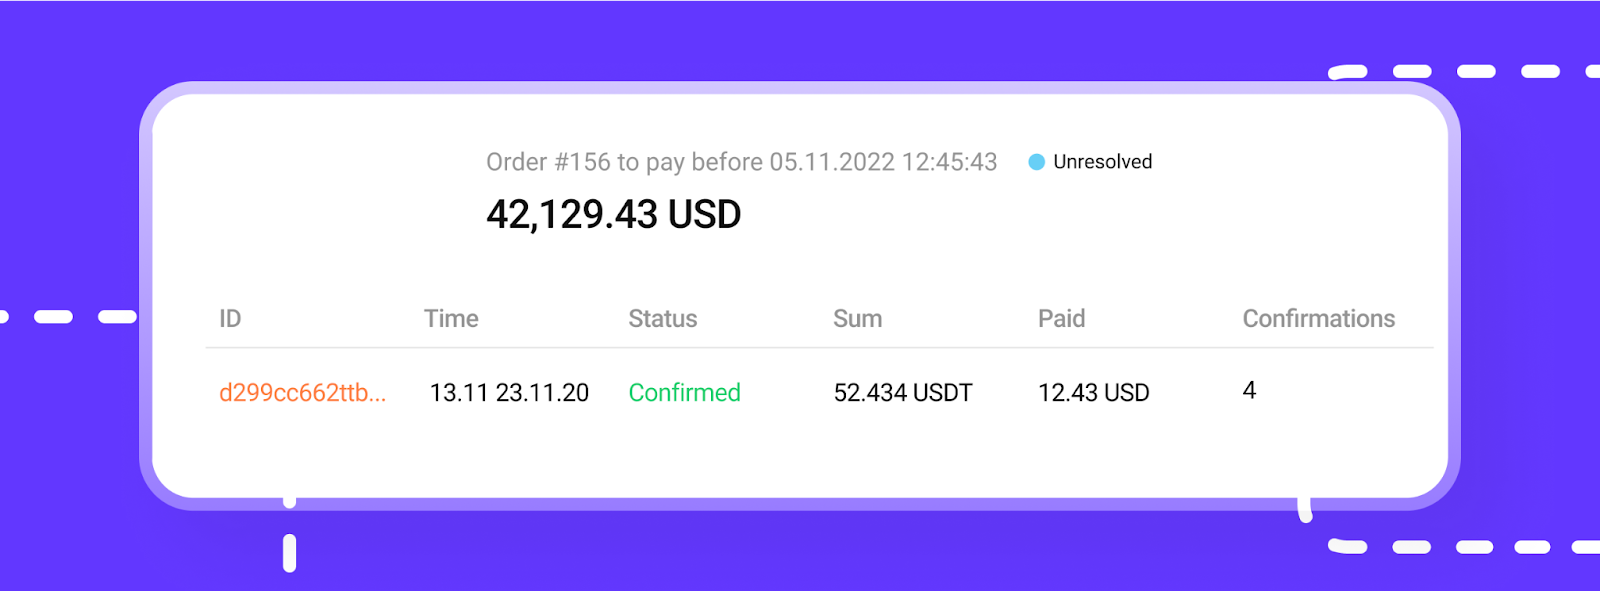The image size is (1600, 591).
Task: Click the Sum column header
Action: 857,319
